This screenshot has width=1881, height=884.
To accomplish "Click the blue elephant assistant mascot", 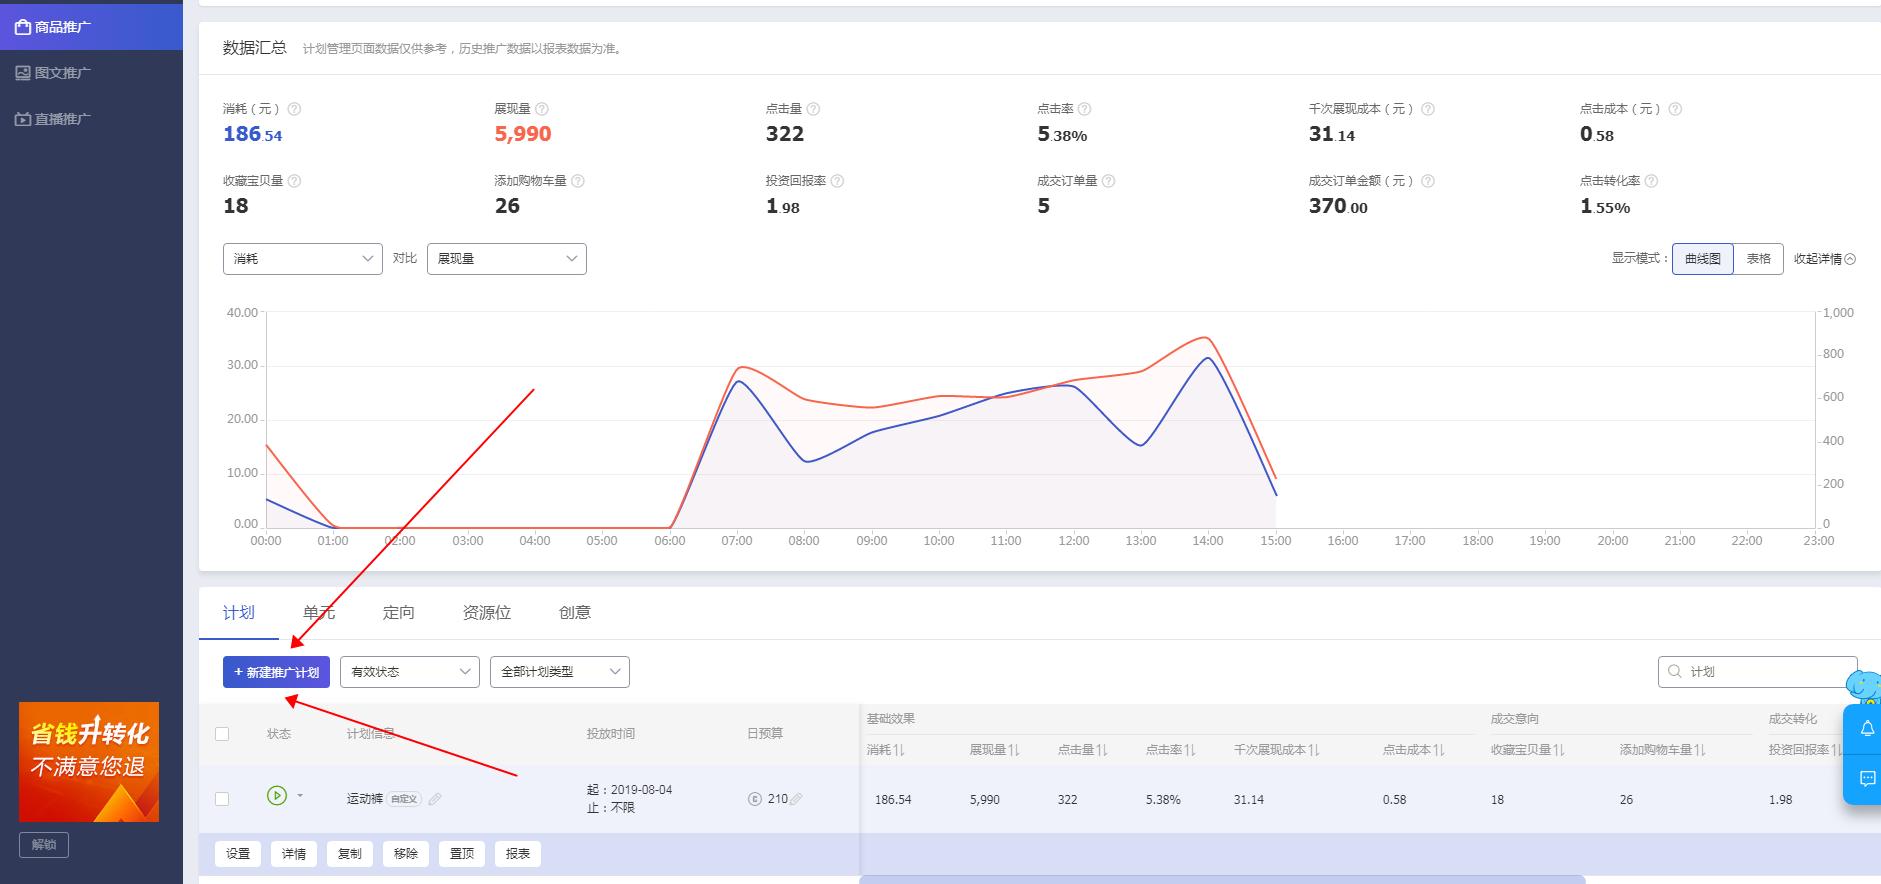I will pos(1864,687).
